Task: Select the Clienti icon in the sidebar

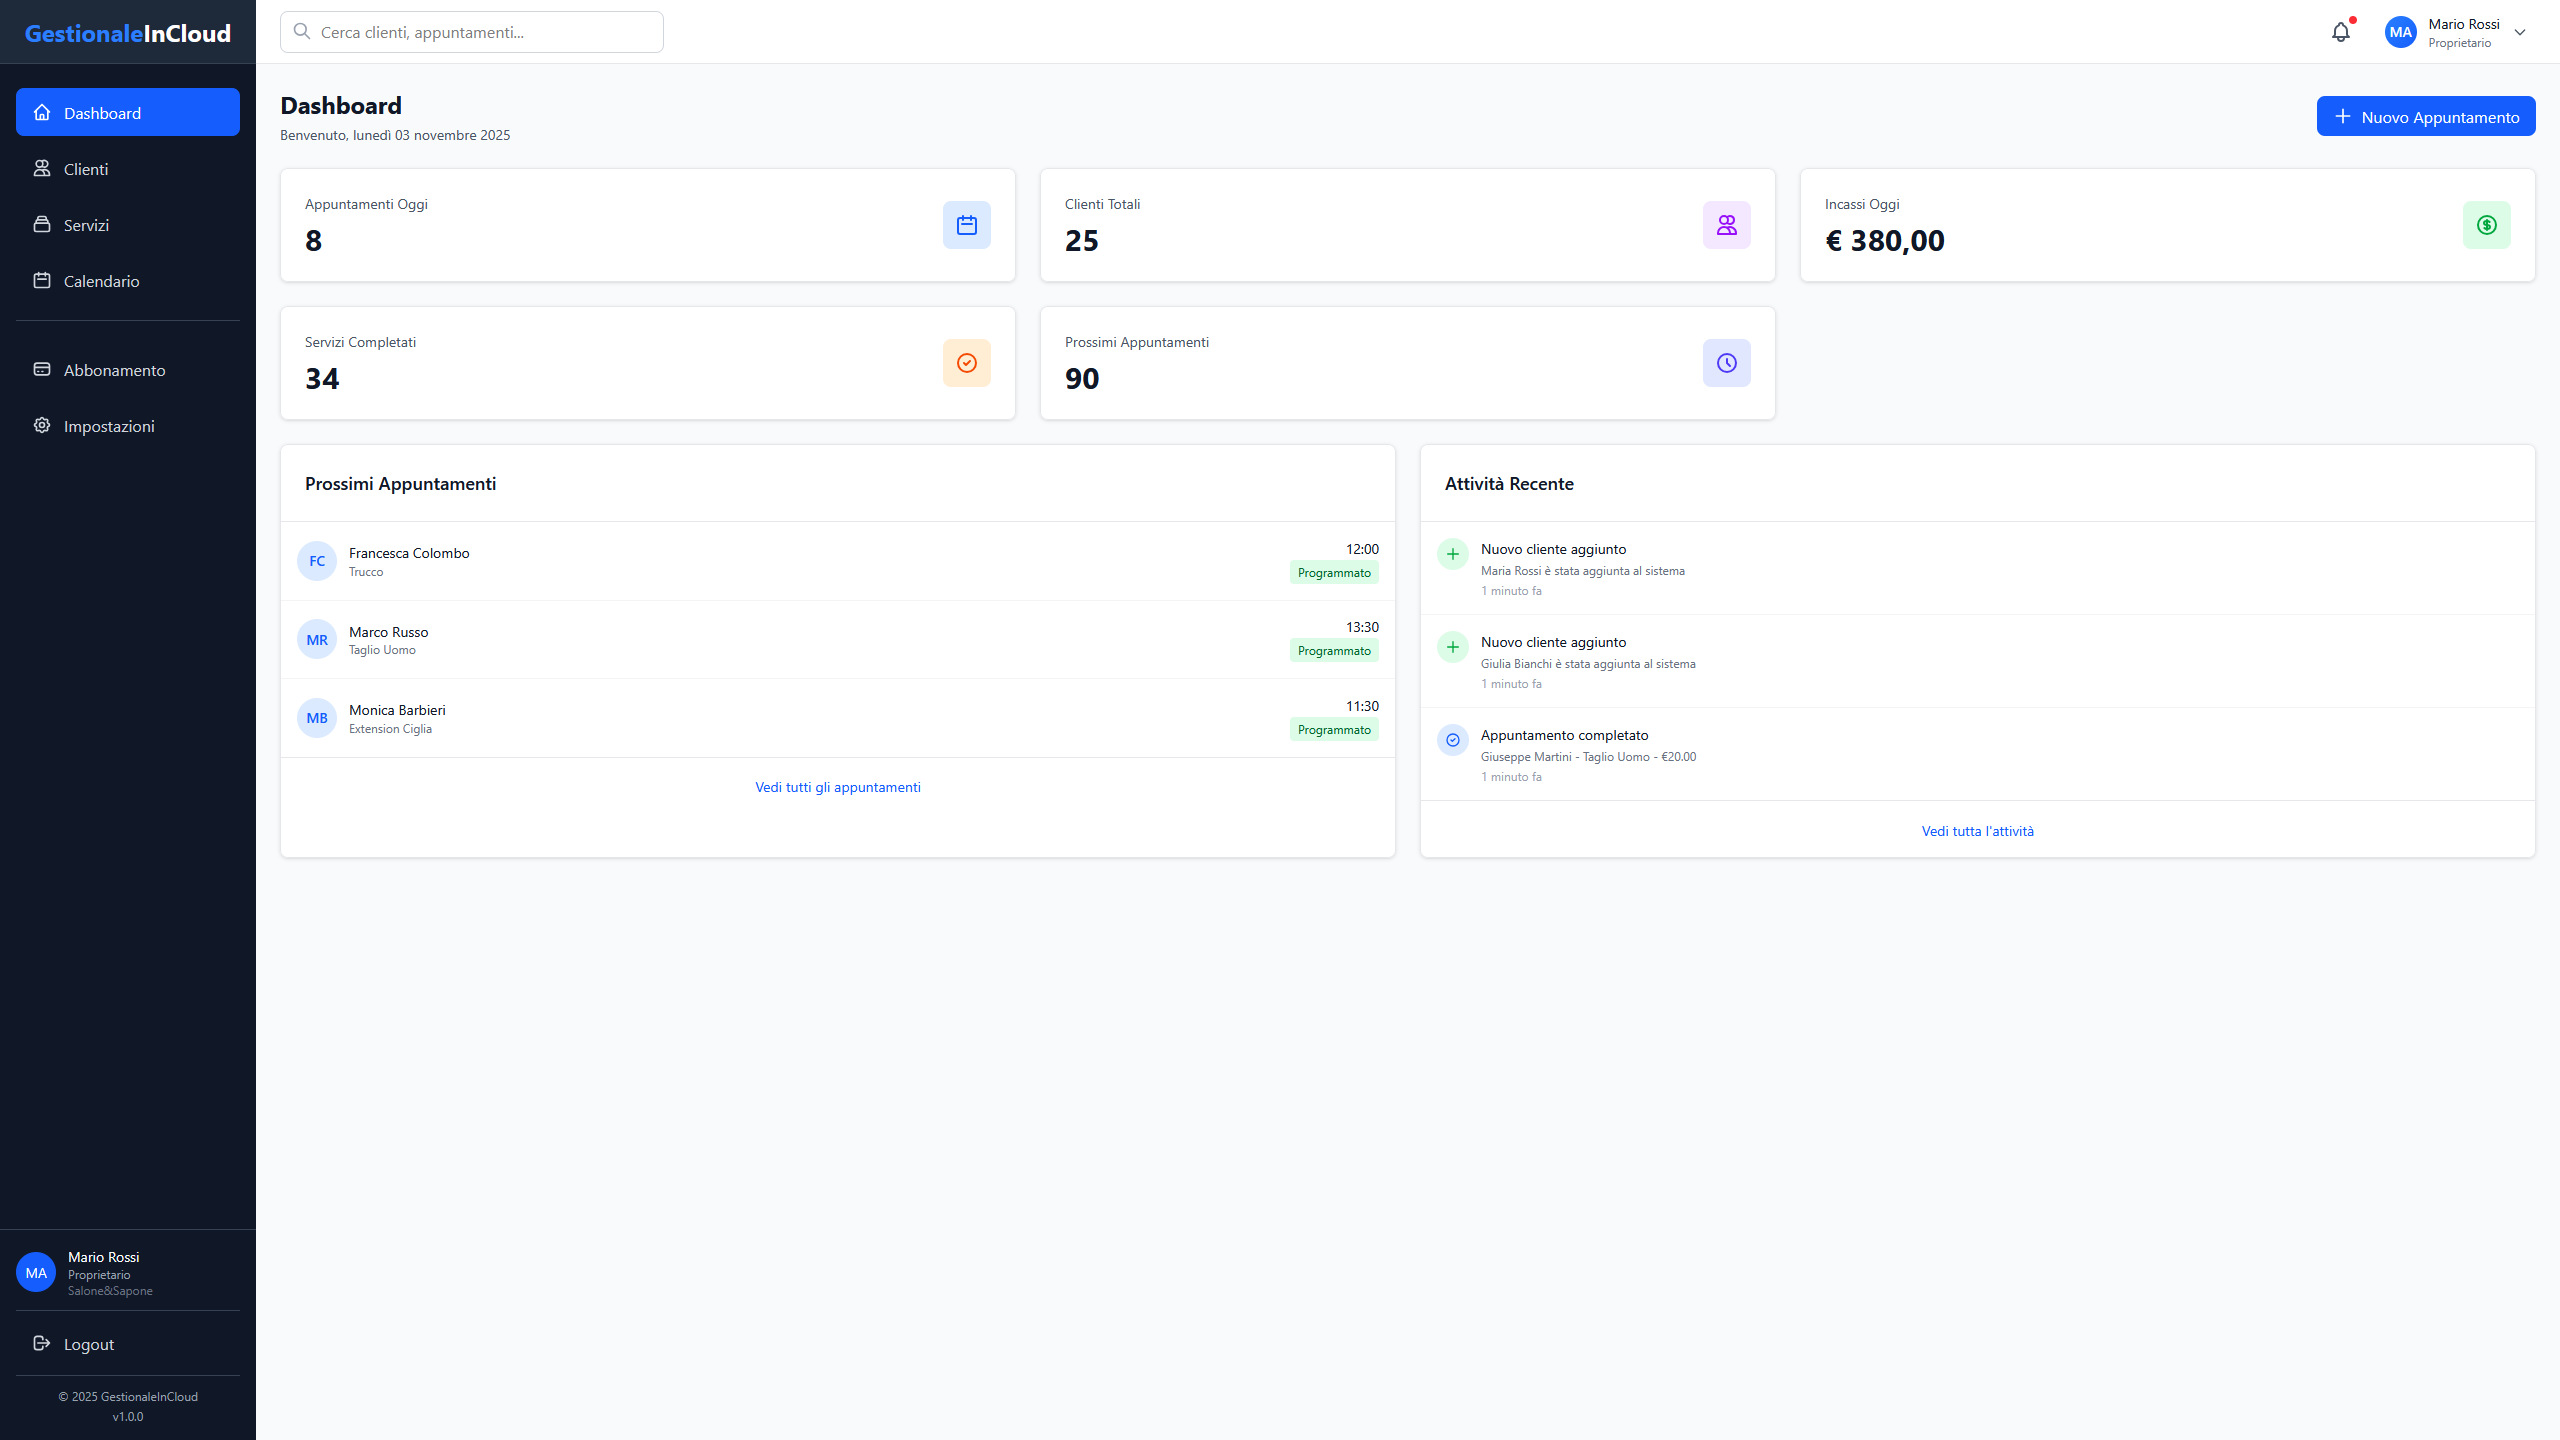Action: coord(42,169)
